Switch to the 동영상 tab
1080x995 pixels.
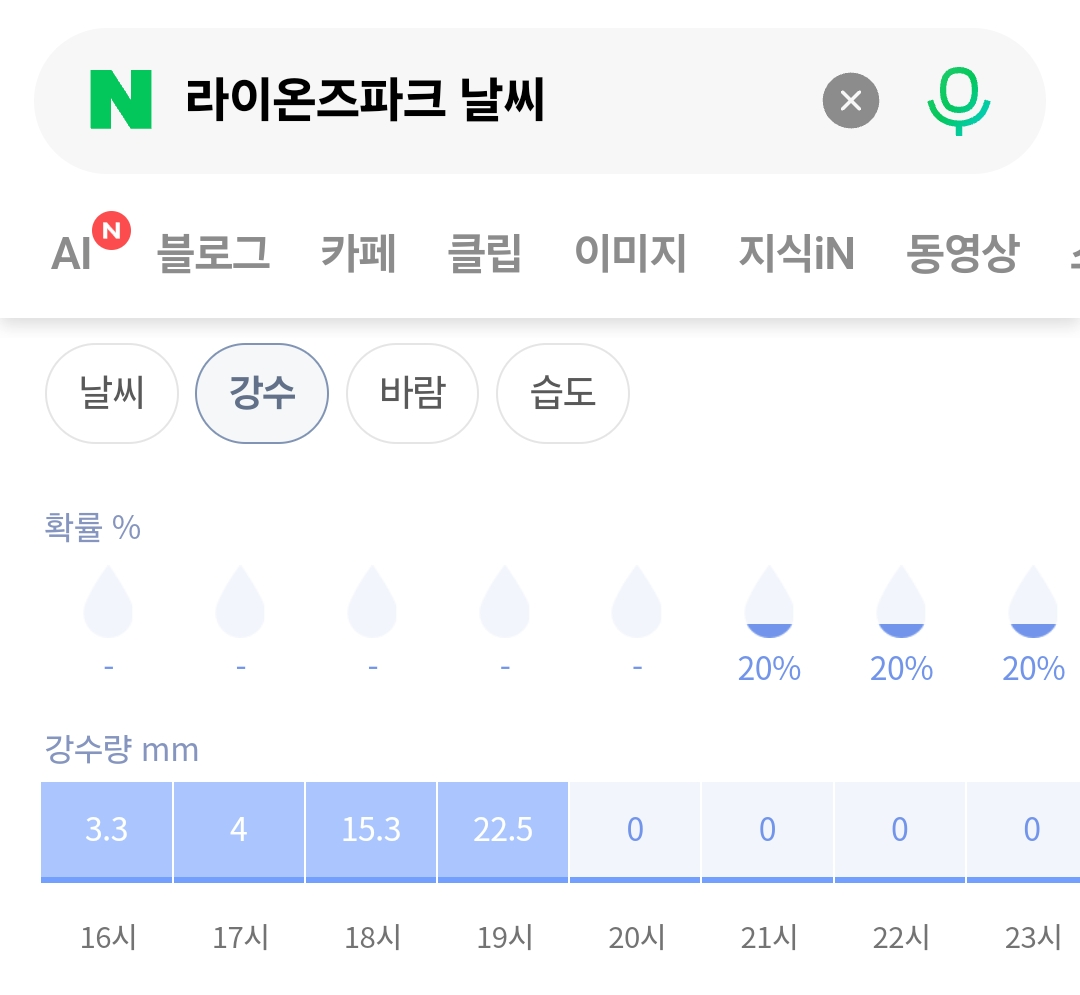(x=962, y=253)
